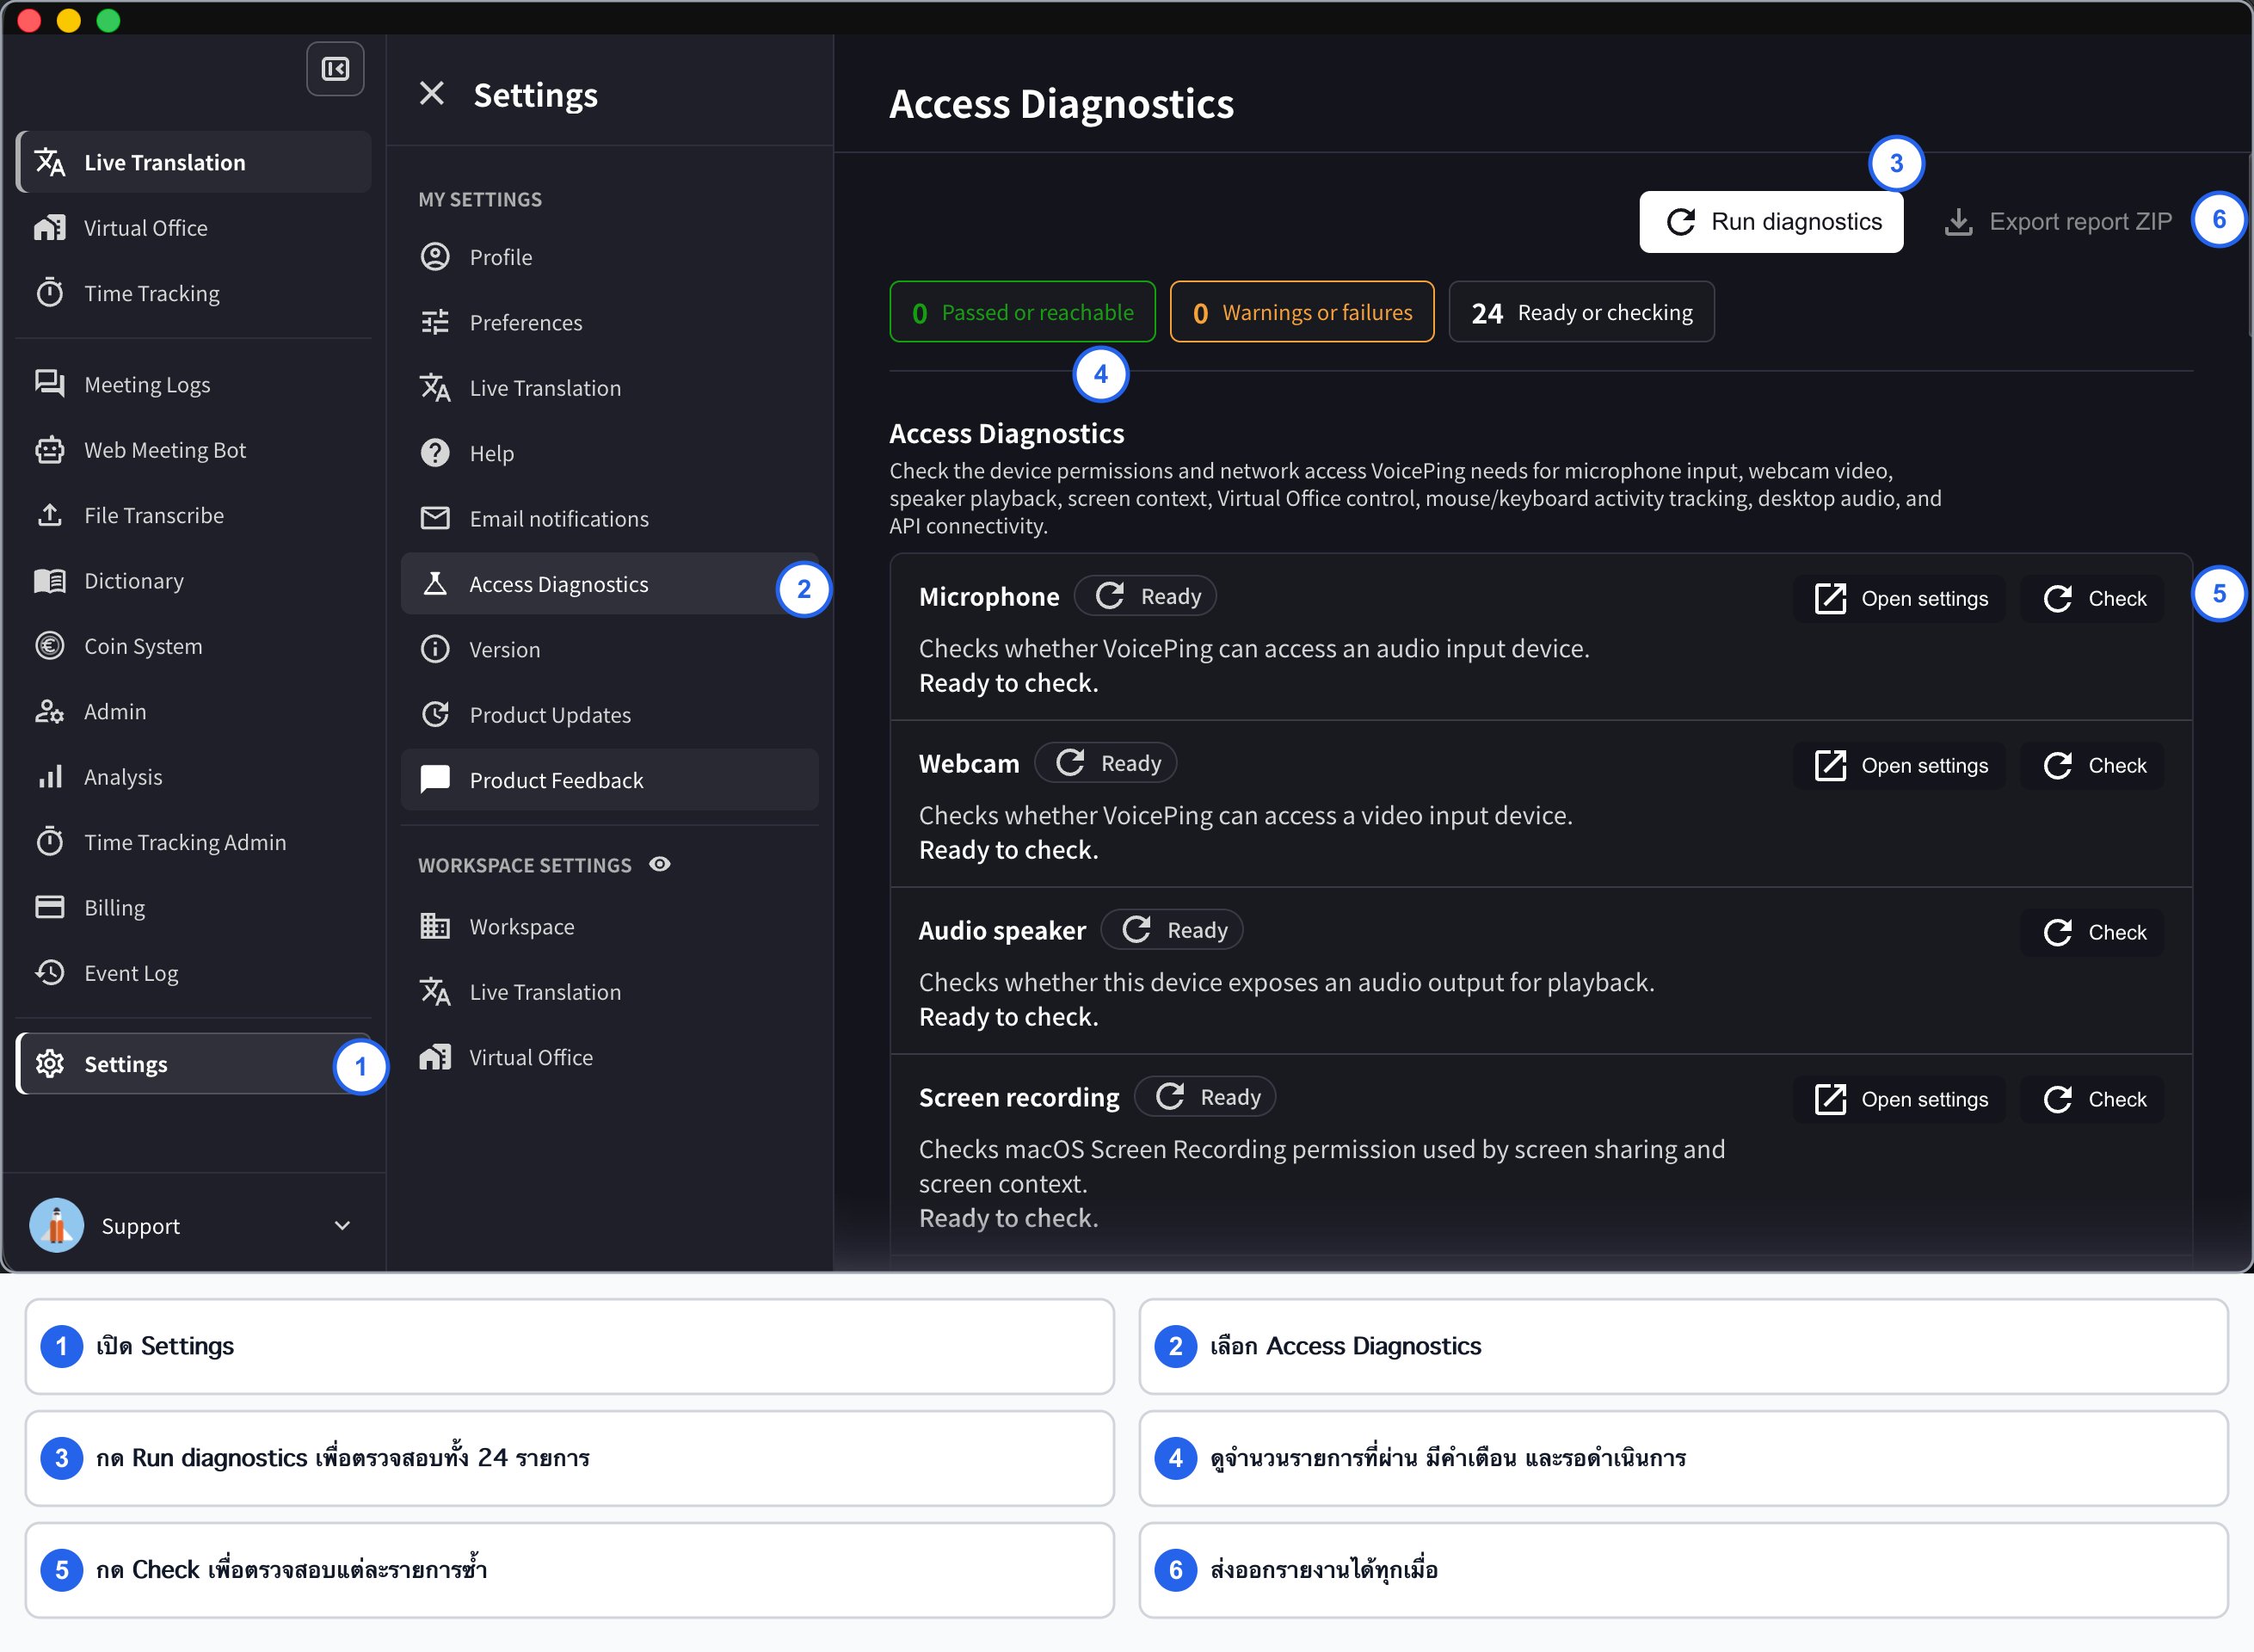Open Product Feedback entry
This screenshot has height=1652, width=2254.
pos(610,780)
